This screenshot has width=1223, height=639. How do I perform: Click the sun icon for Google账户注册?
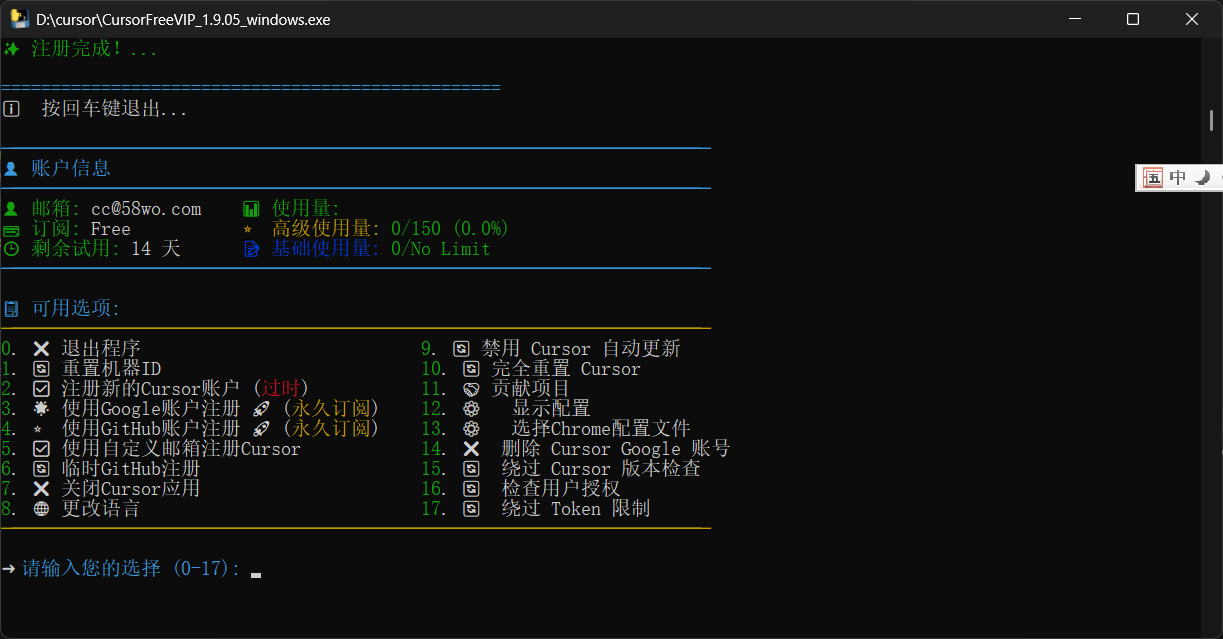click(41, 409)
